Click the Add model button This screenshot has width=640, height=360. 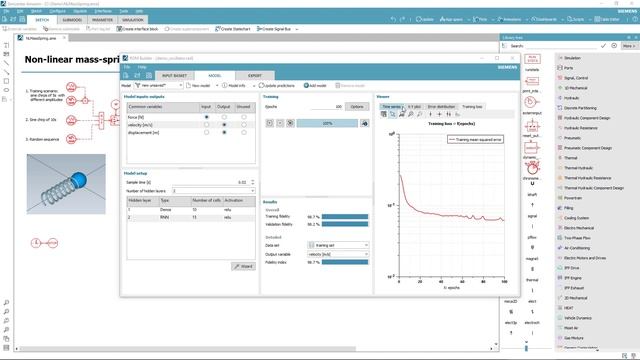(x=315, y=86)
